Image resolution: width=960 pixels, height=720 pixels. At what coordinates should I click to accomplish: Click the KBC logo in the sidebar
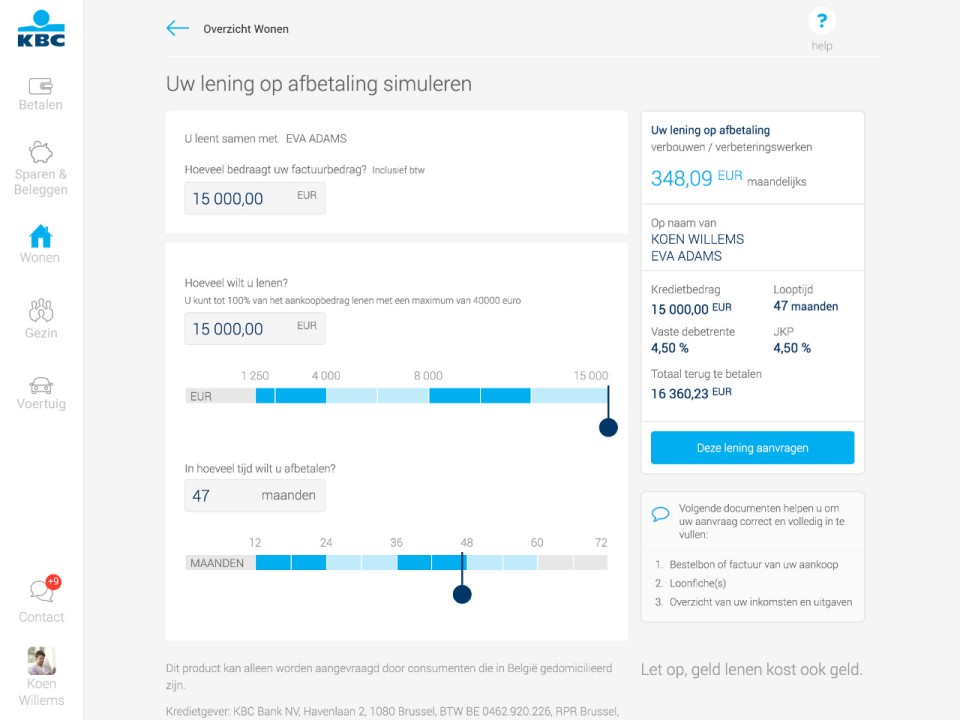click(x=40, y=29)
